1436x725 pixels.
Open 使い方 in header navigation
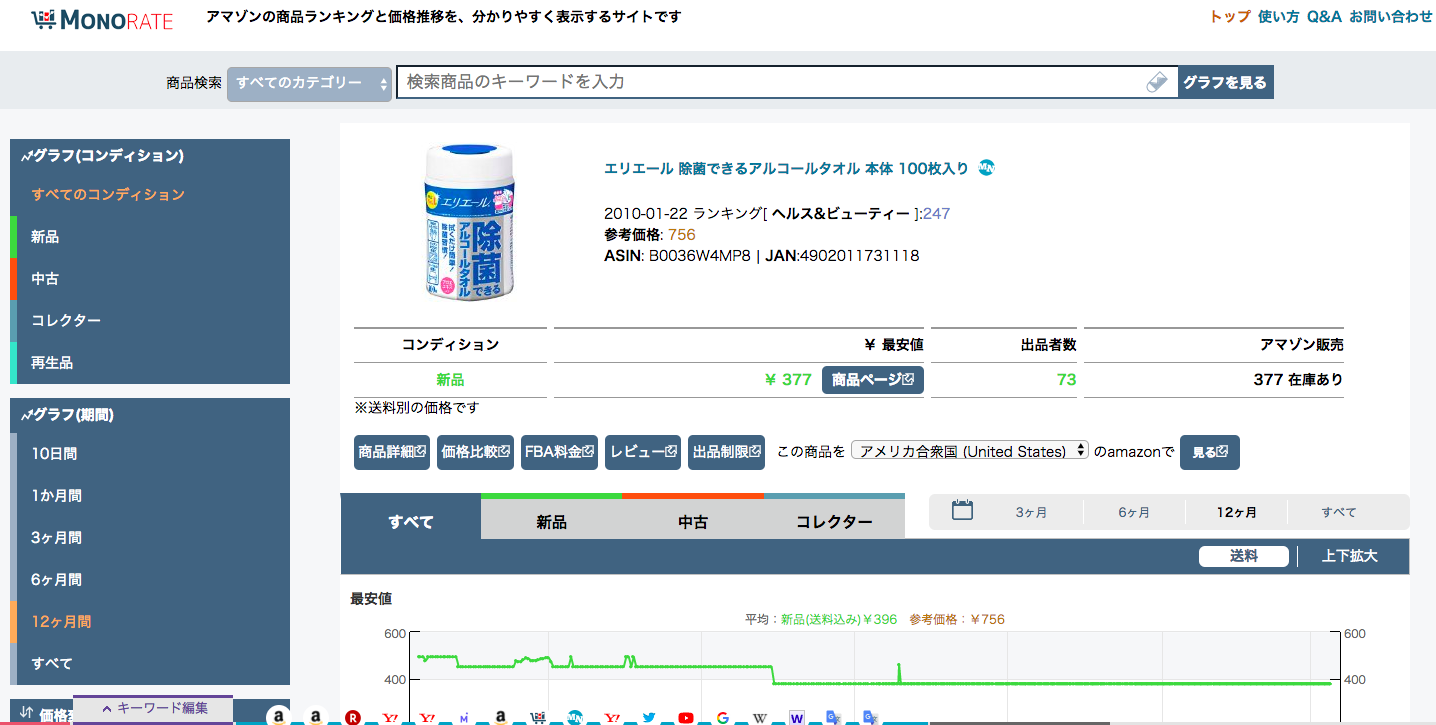tap(1278, 16)
